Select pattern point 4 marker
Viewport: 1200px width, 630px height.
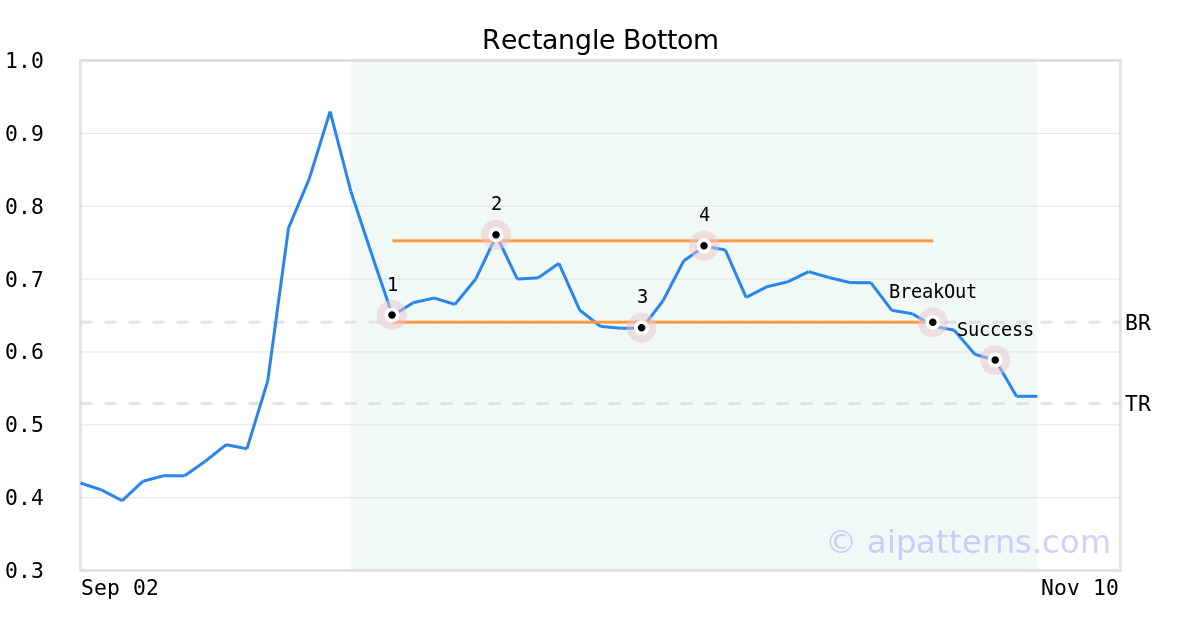[x=704, y=246]
